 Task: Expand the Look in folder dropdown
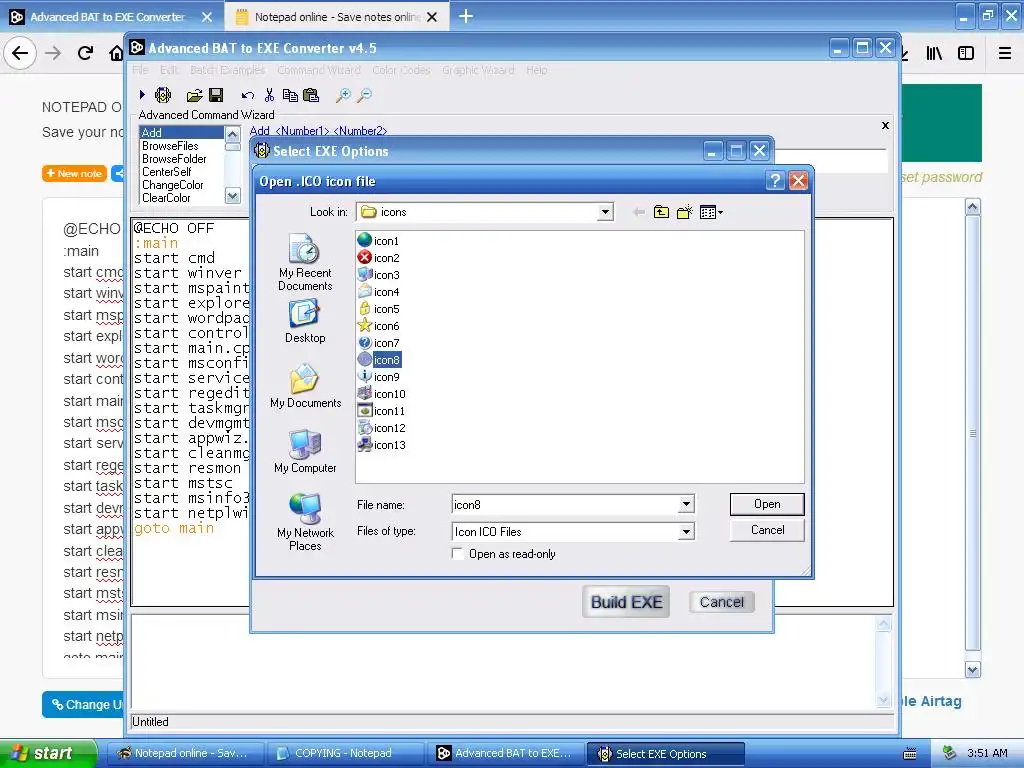pos(605,212)
